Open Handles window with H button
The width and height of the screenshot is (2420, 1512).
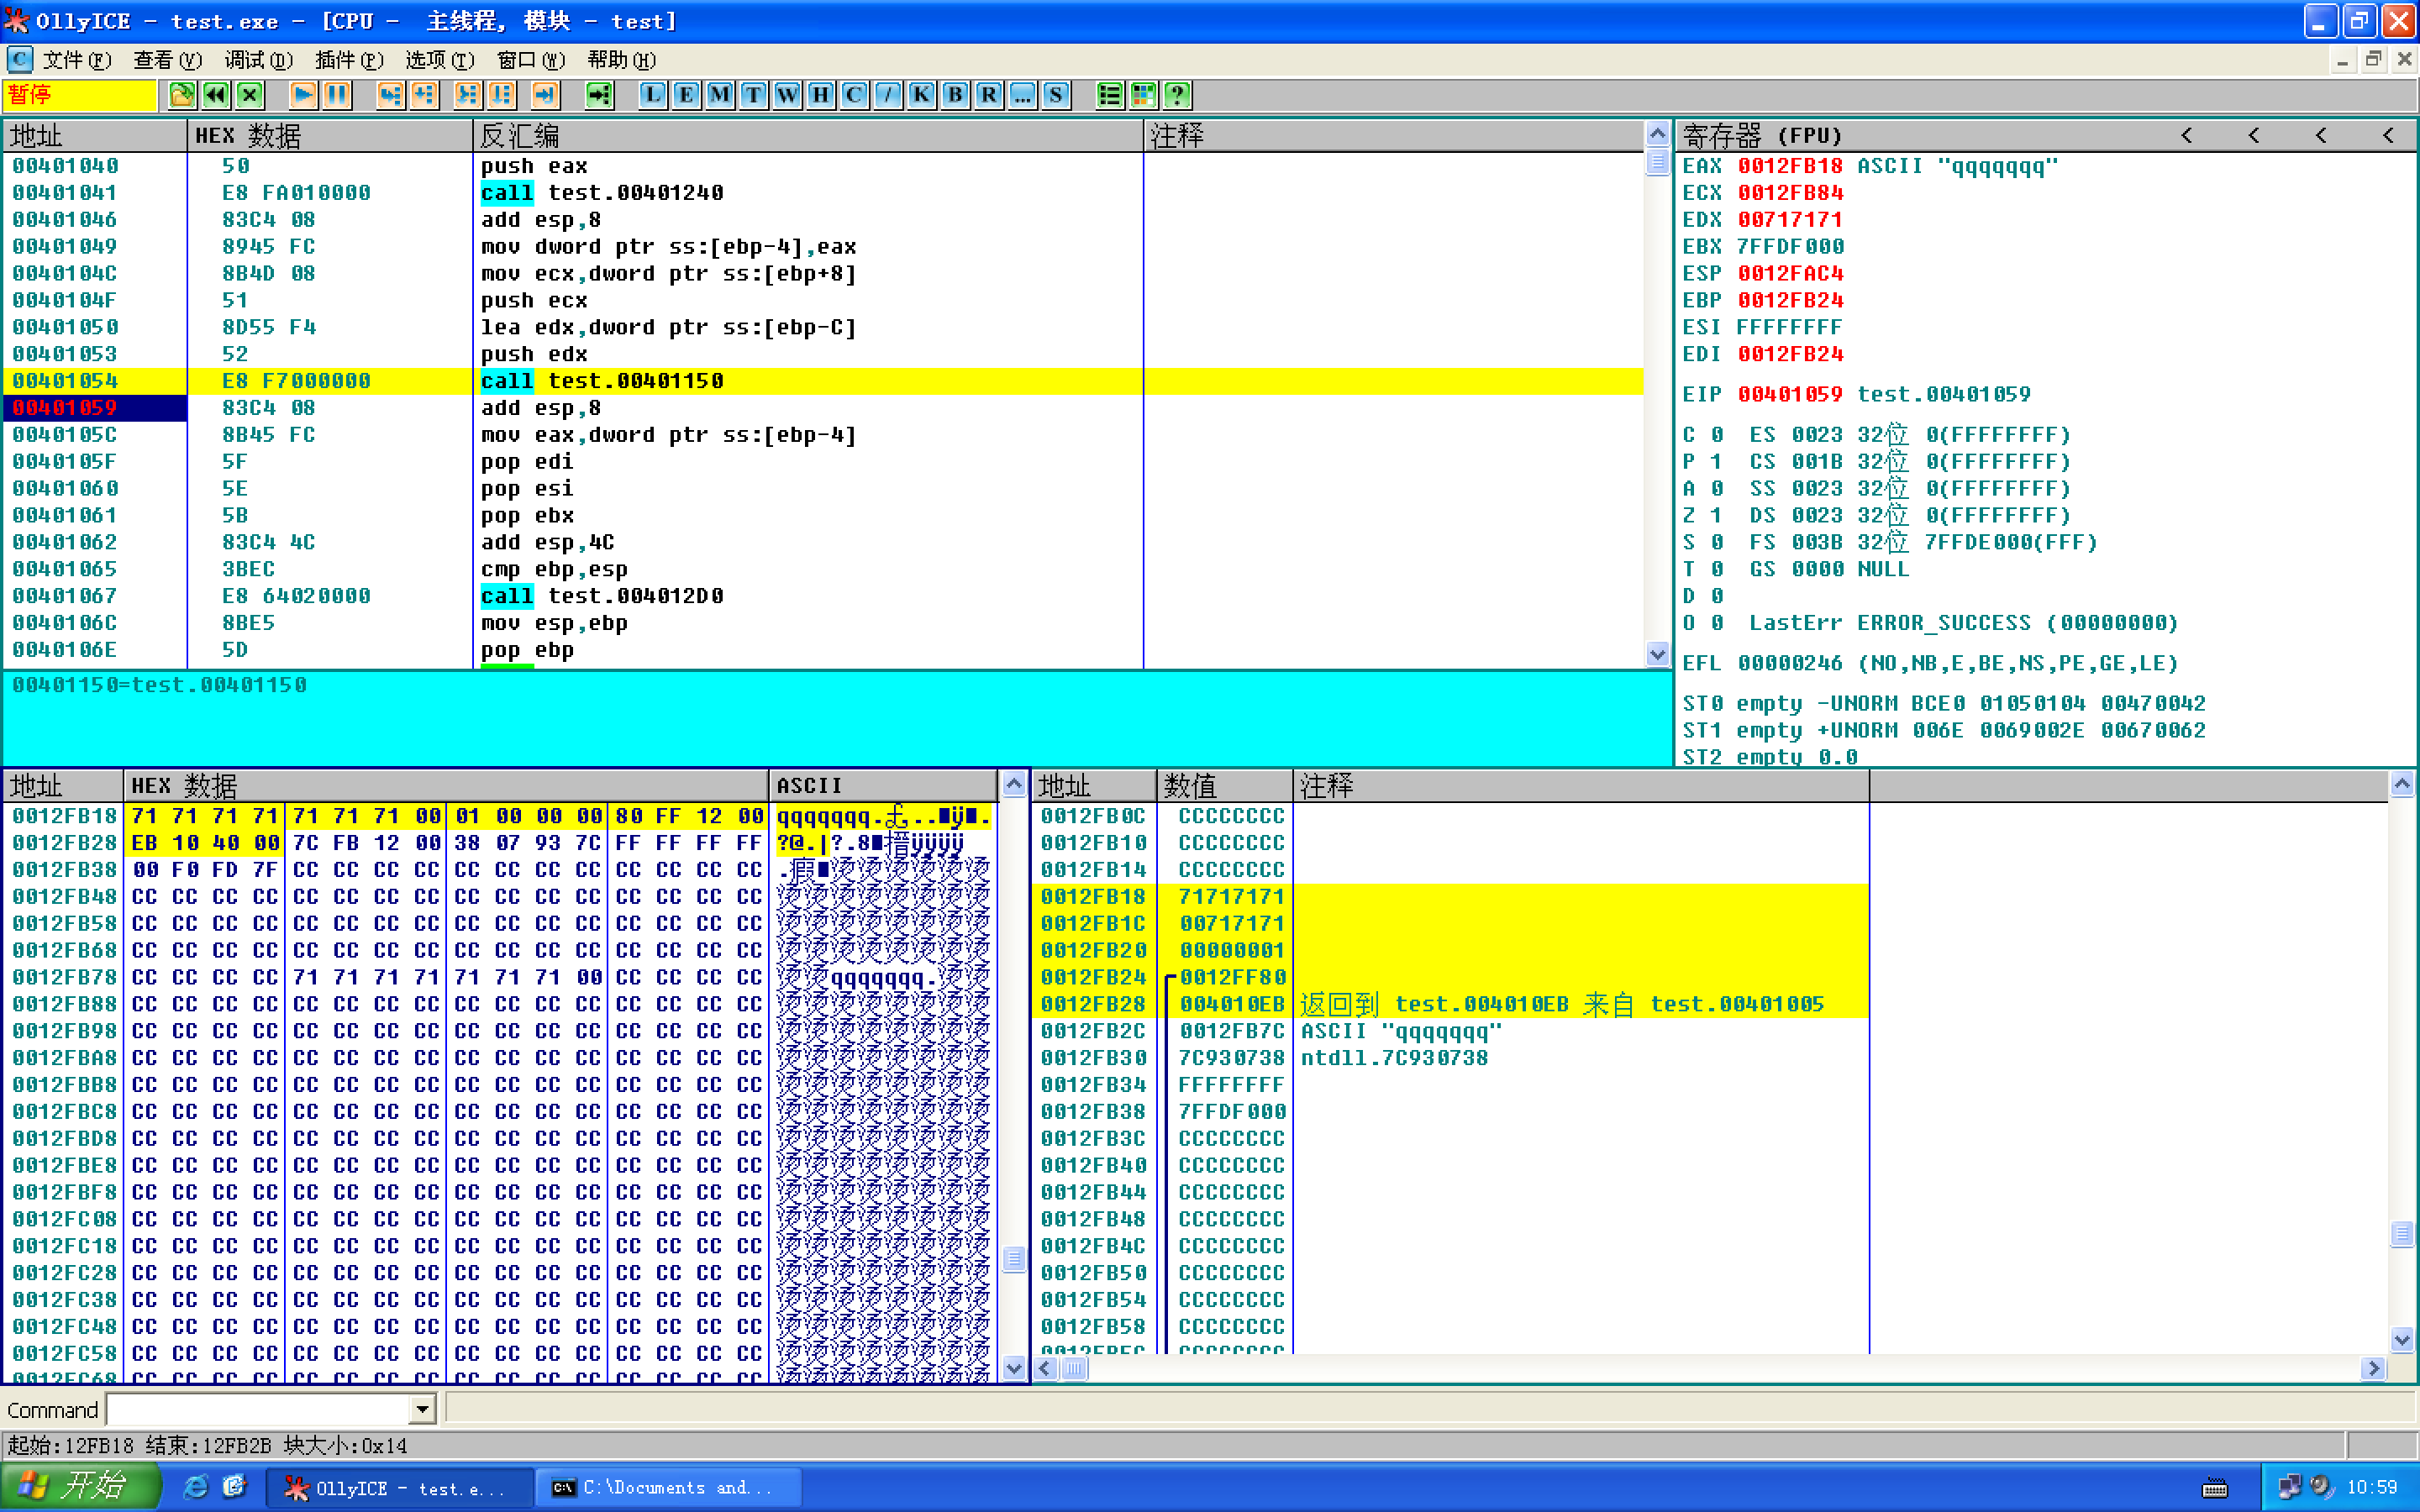click(x=821, y=95)
